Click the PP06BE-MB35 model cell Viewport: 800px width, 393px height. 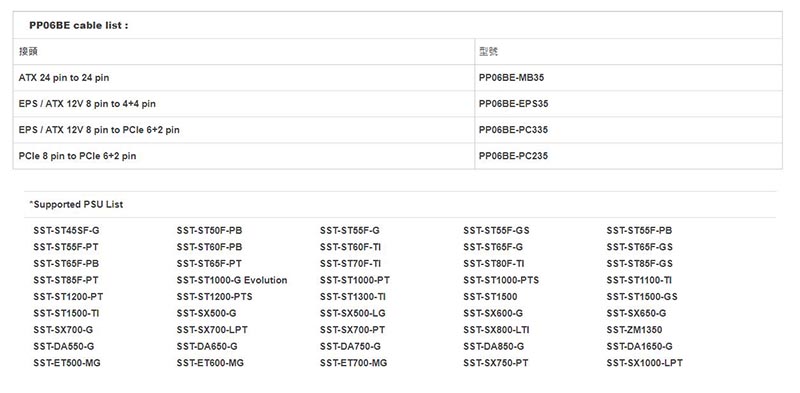511,78
